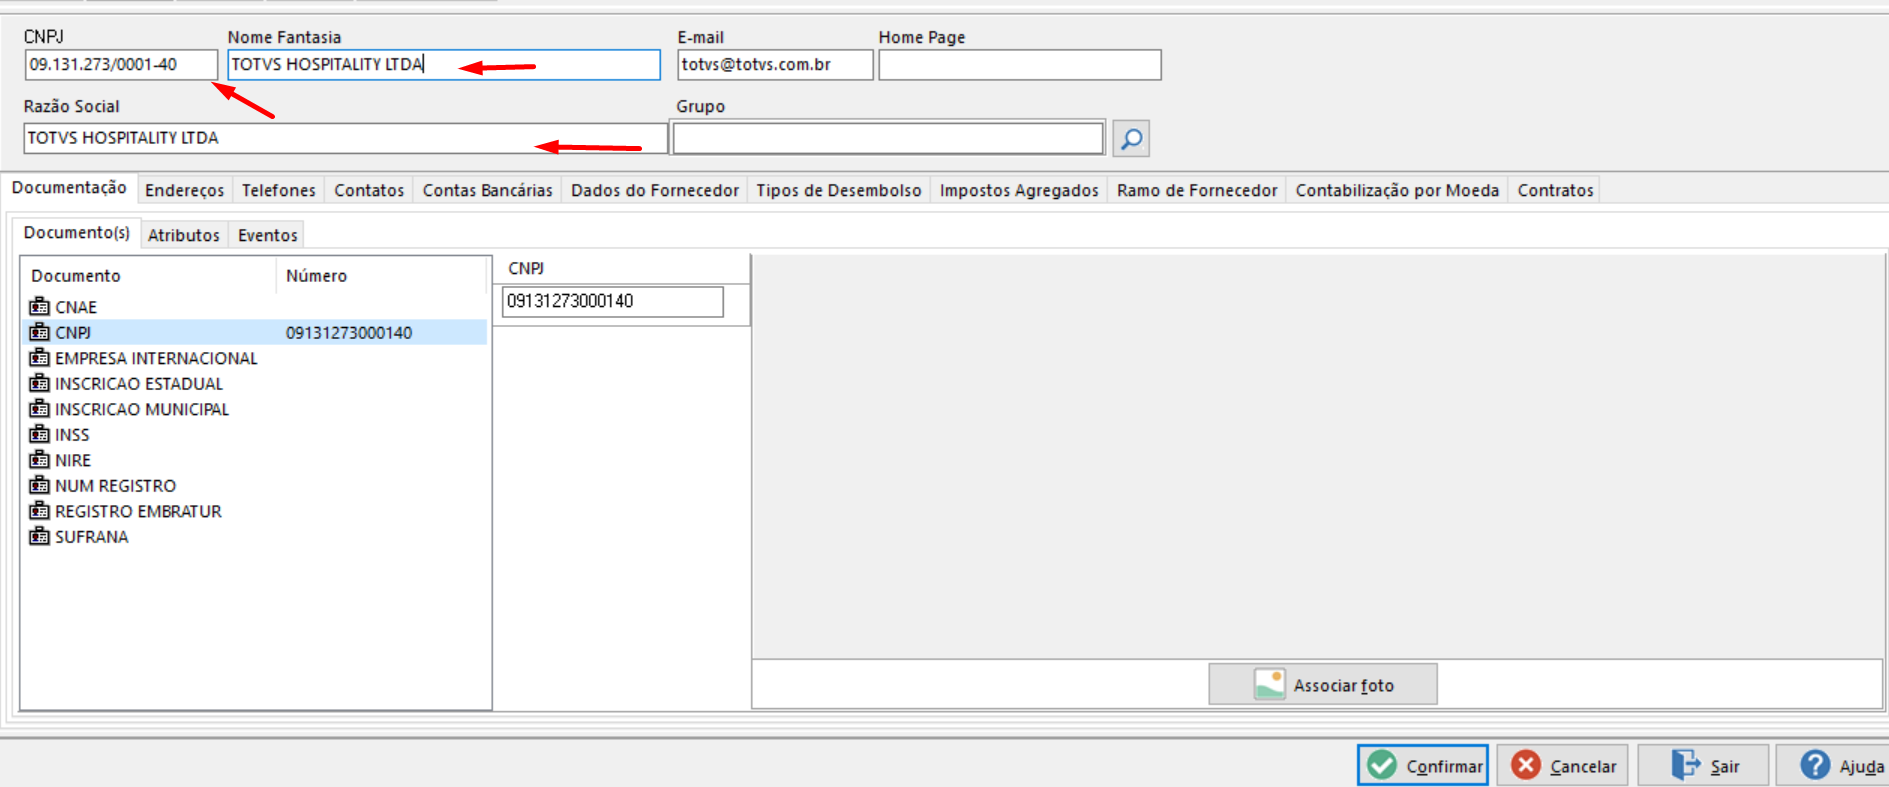The width and height of the screenshot is (1889, 787).
Task: Switch to the Endereços tab
Action: (184, 190)
